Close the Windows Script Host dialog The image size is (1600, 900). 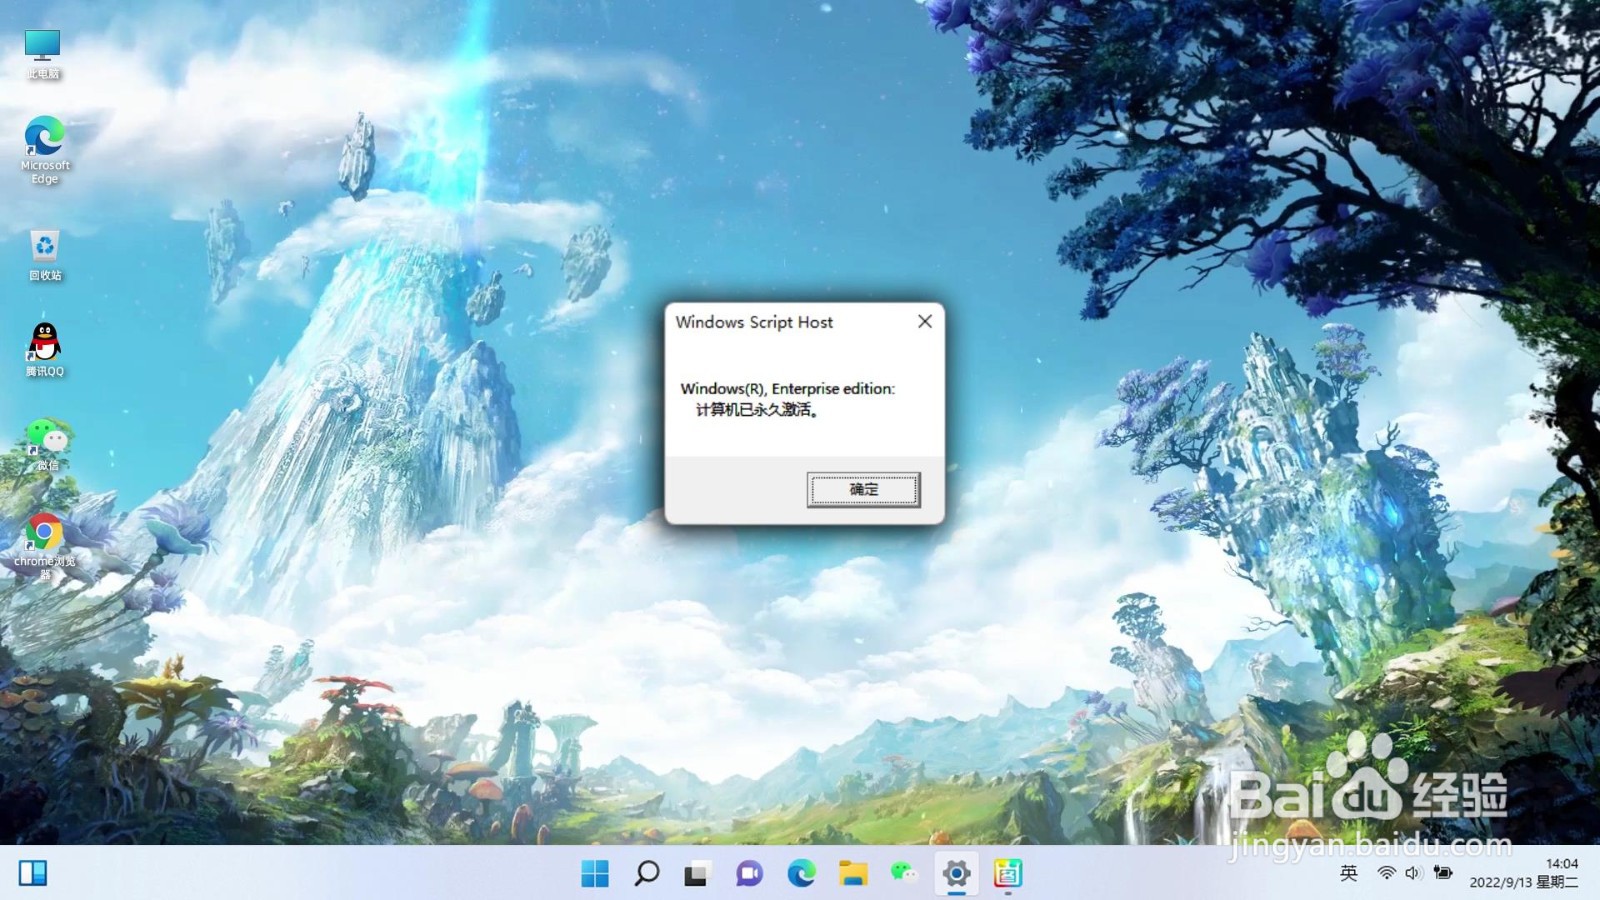tap(925, 321)
